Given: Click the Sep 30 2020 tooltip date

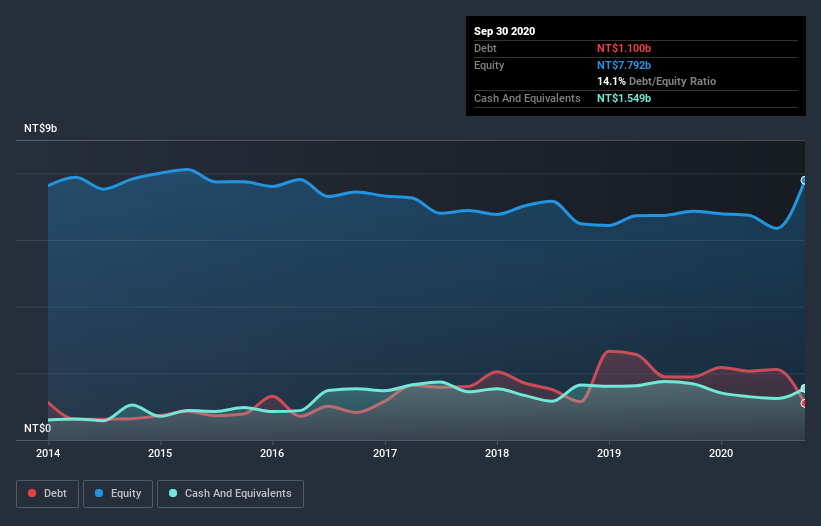Looking at the screenshot, I should point(504,31).
